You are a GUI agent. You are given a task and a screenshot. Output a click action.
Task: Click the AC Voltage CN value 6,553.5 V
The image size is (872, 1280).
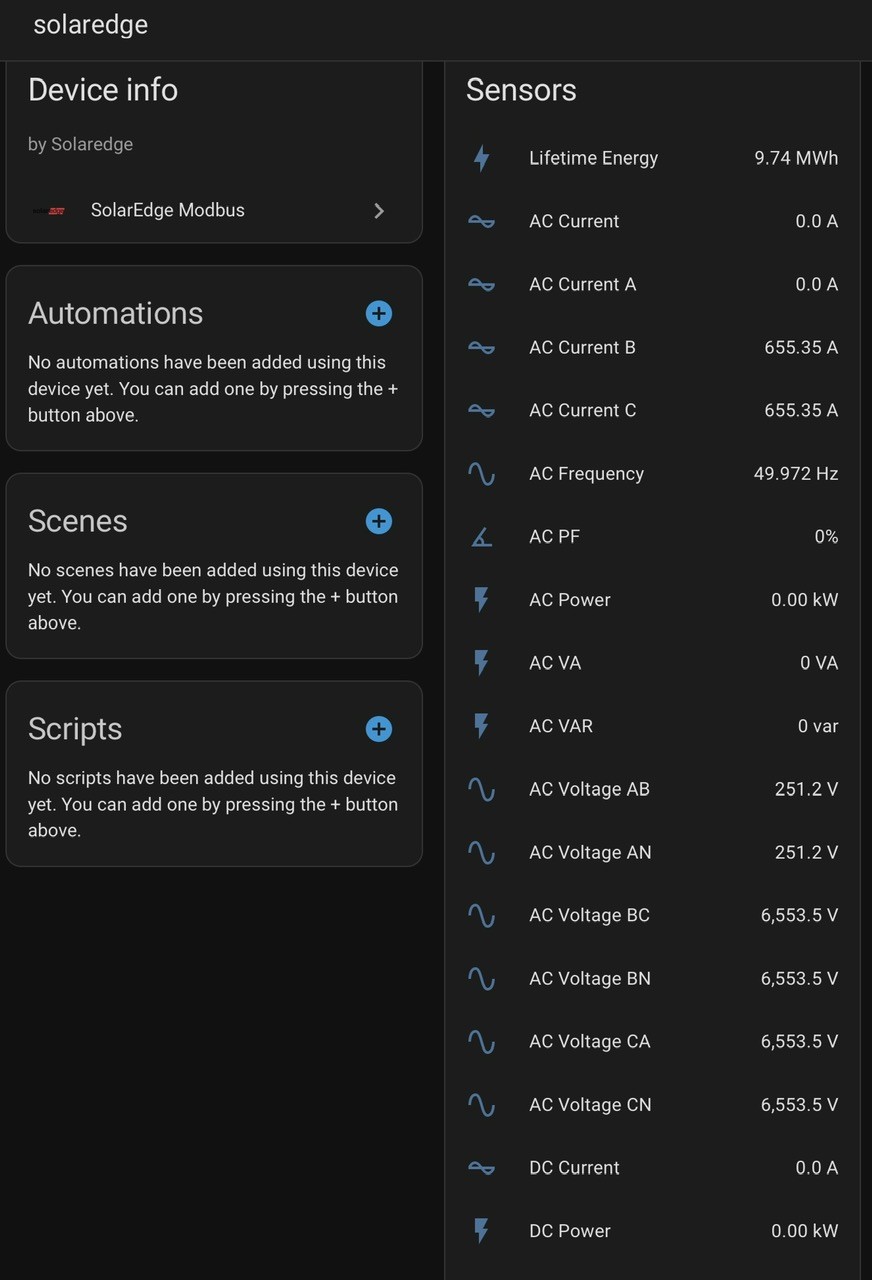(x=799, y=1105)
